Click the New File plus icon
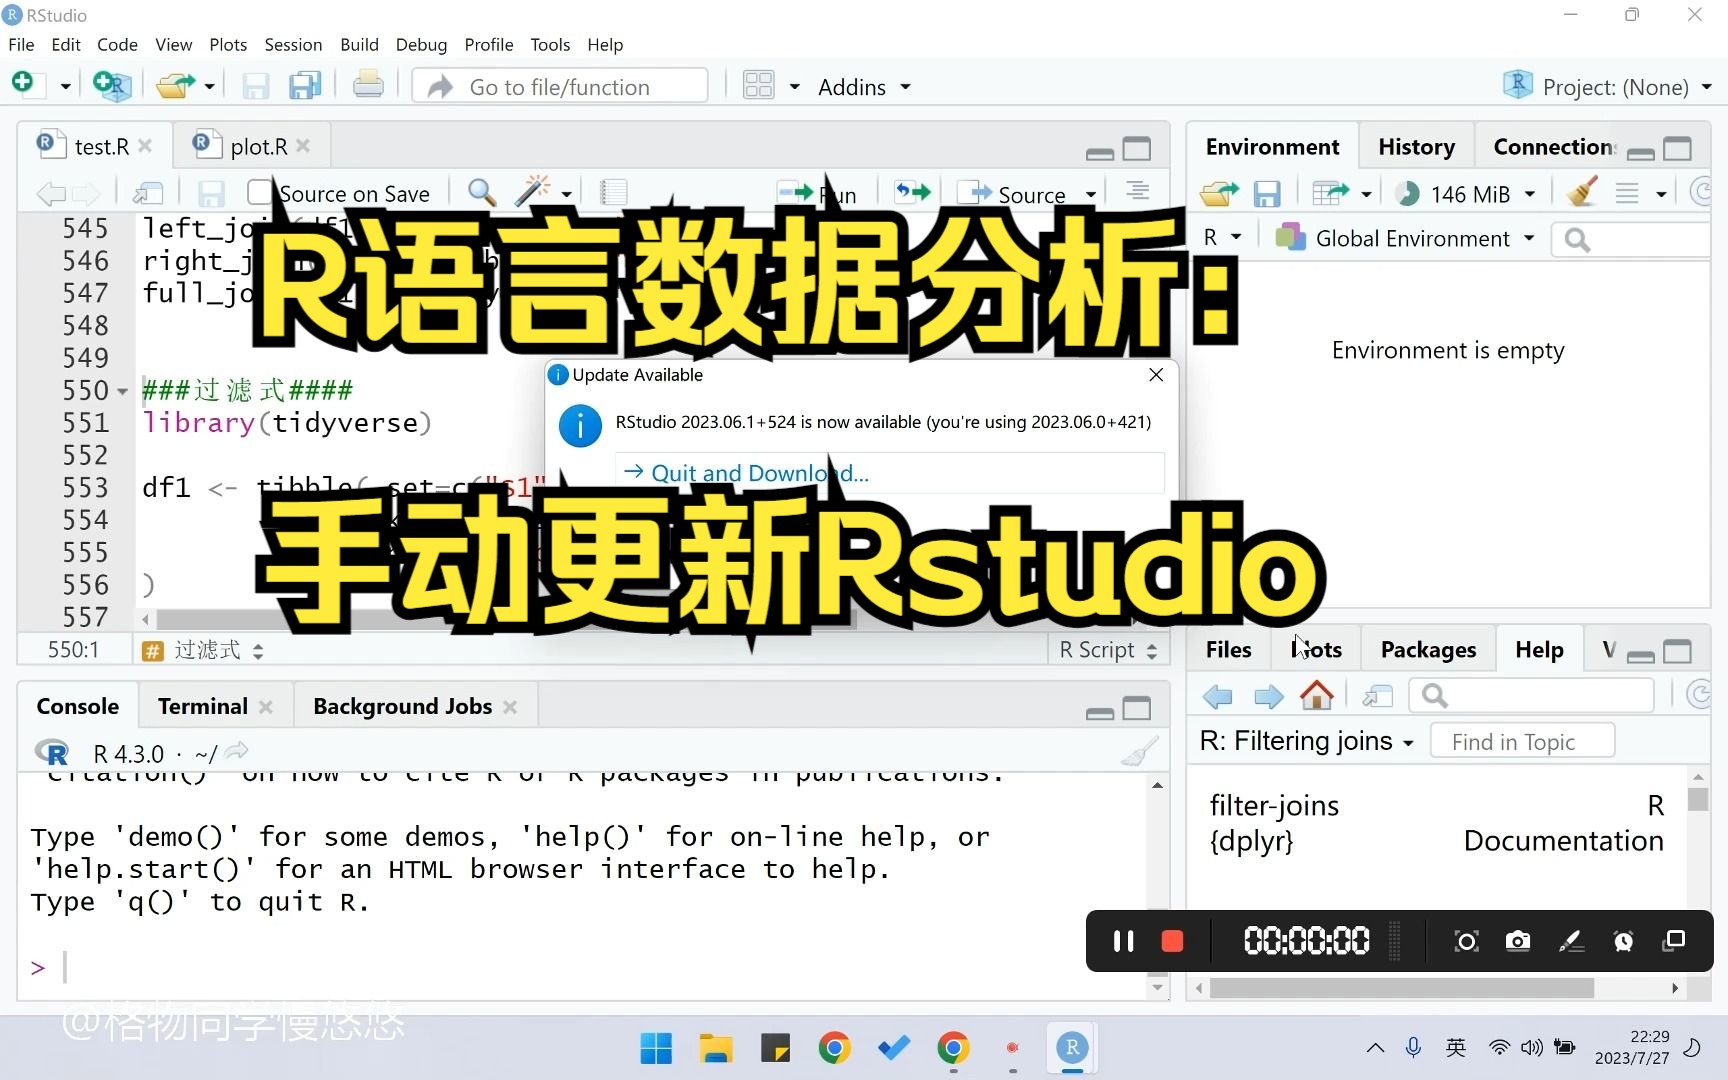 click(23, 85)
